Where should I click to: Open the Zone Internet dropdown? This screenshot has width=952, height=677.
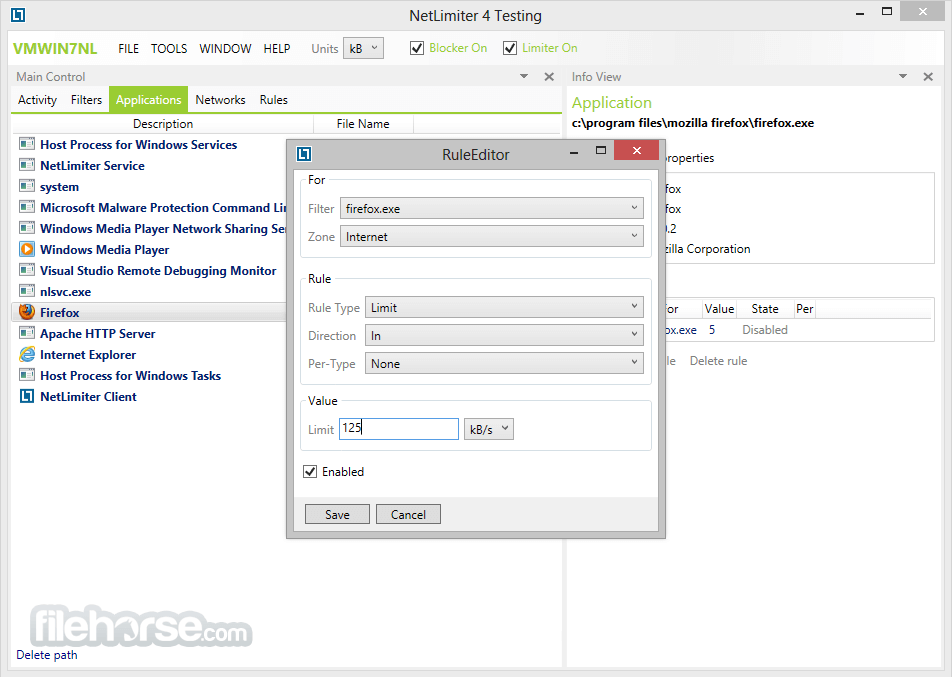492,236
